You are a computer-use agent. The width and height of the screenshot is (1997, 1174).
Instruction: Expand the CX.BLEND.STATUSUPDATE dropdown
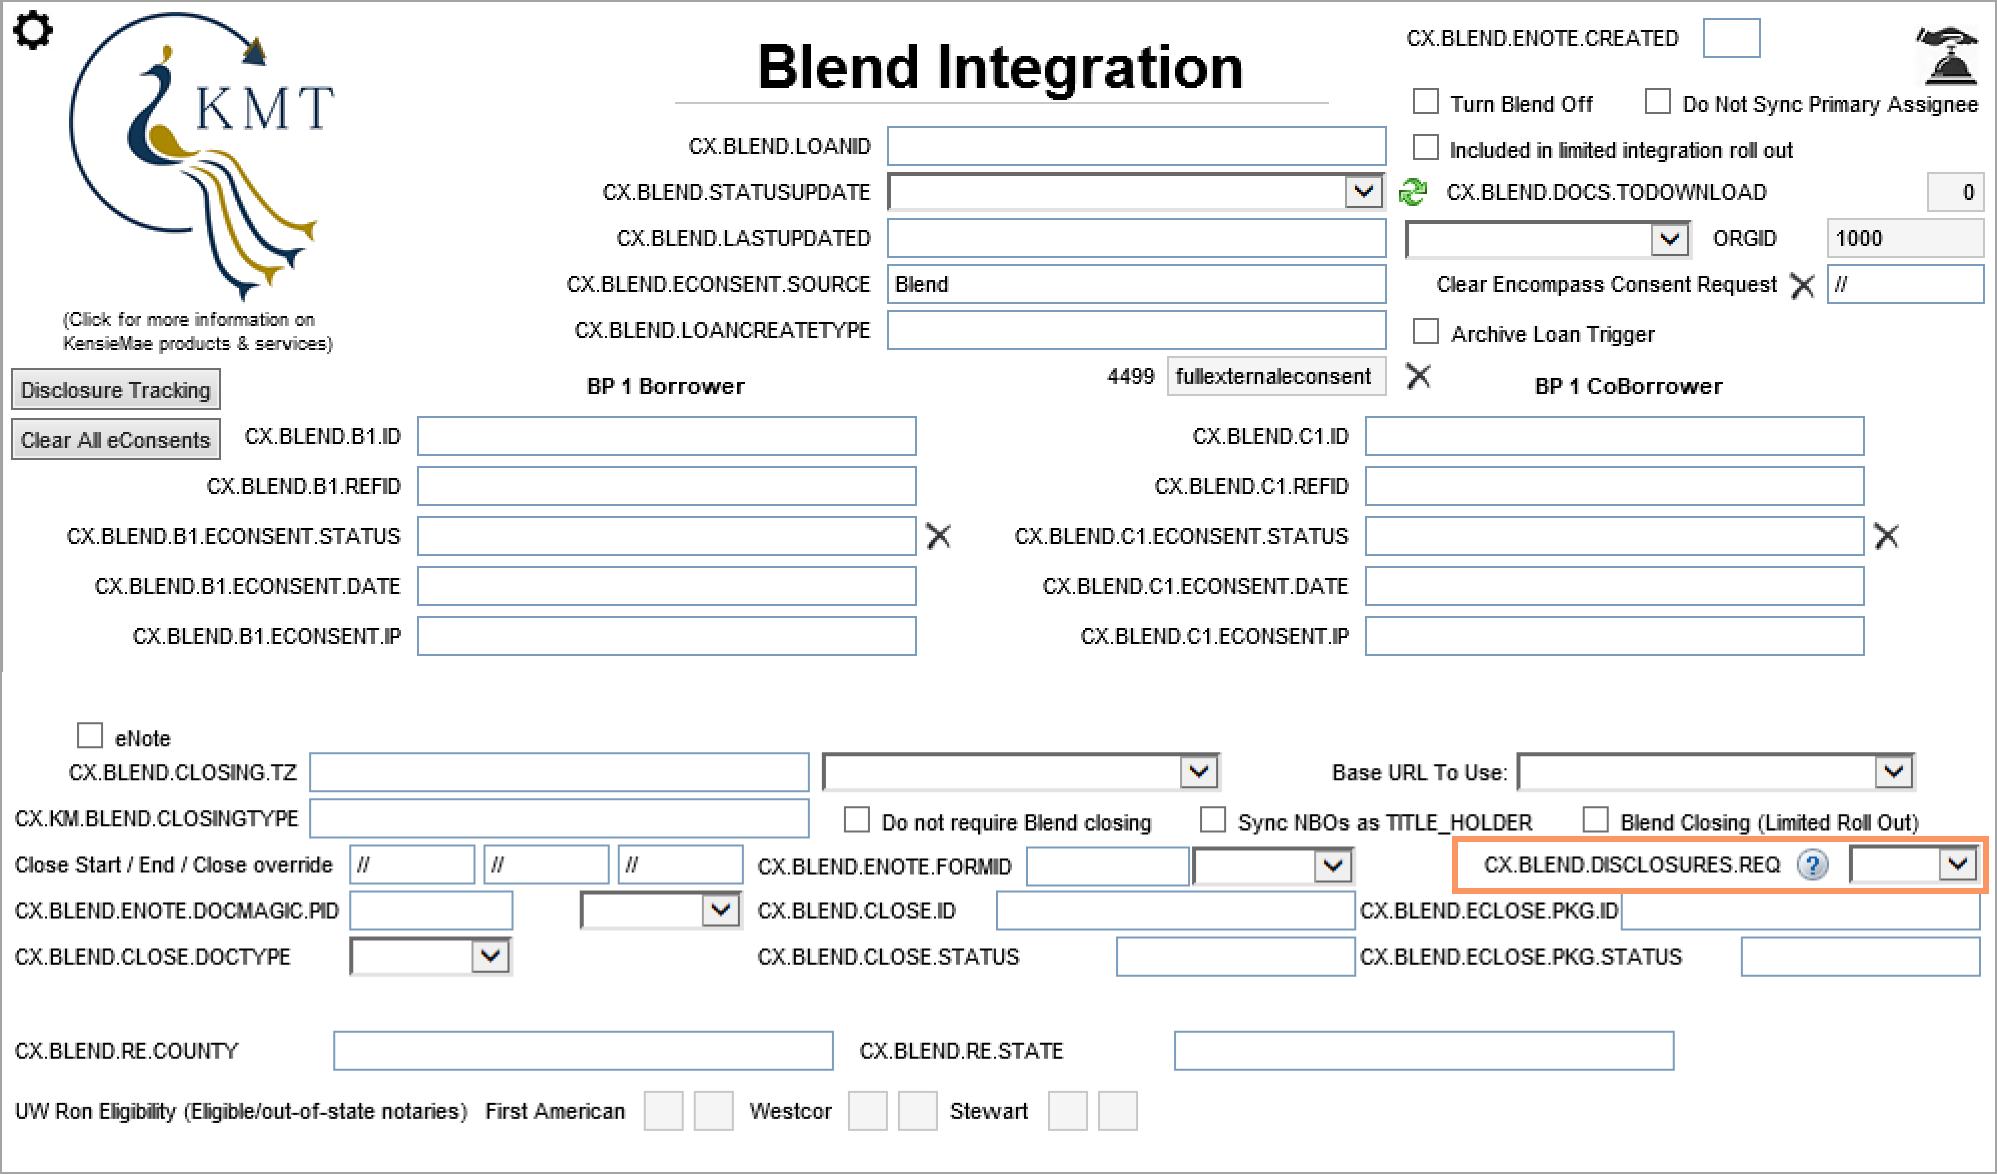1363,191
